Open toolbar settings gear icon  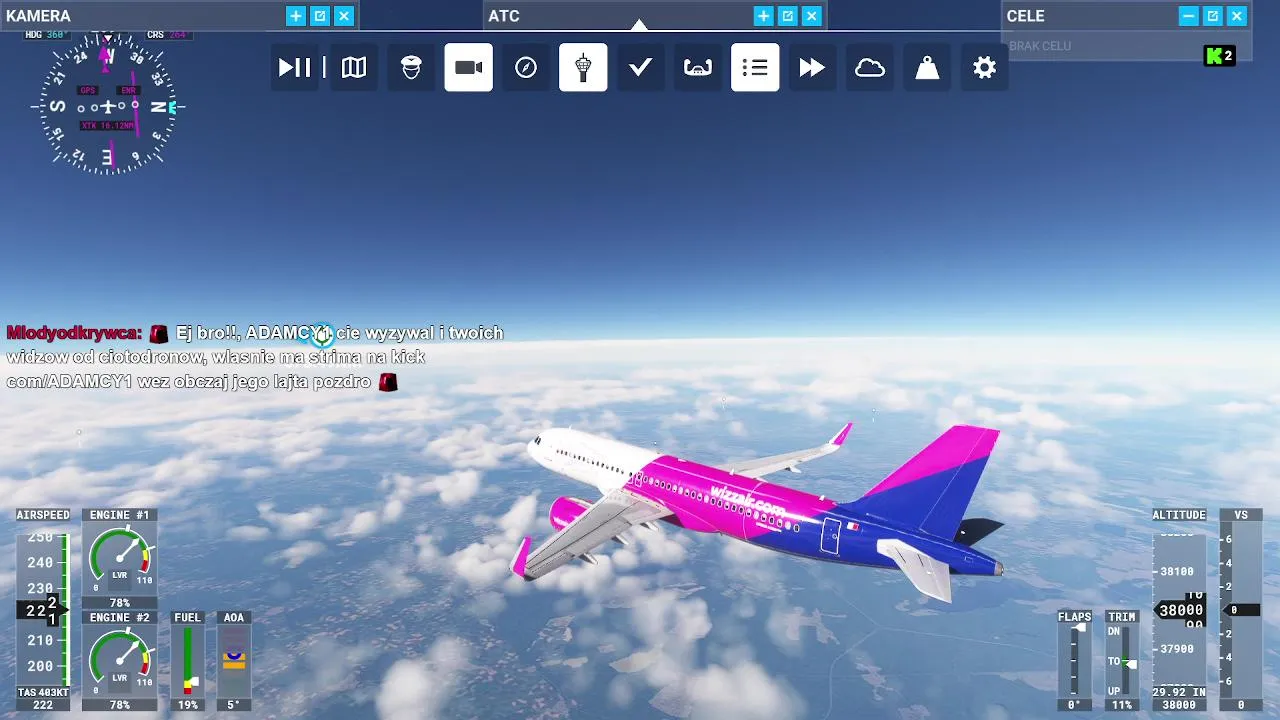984,67
